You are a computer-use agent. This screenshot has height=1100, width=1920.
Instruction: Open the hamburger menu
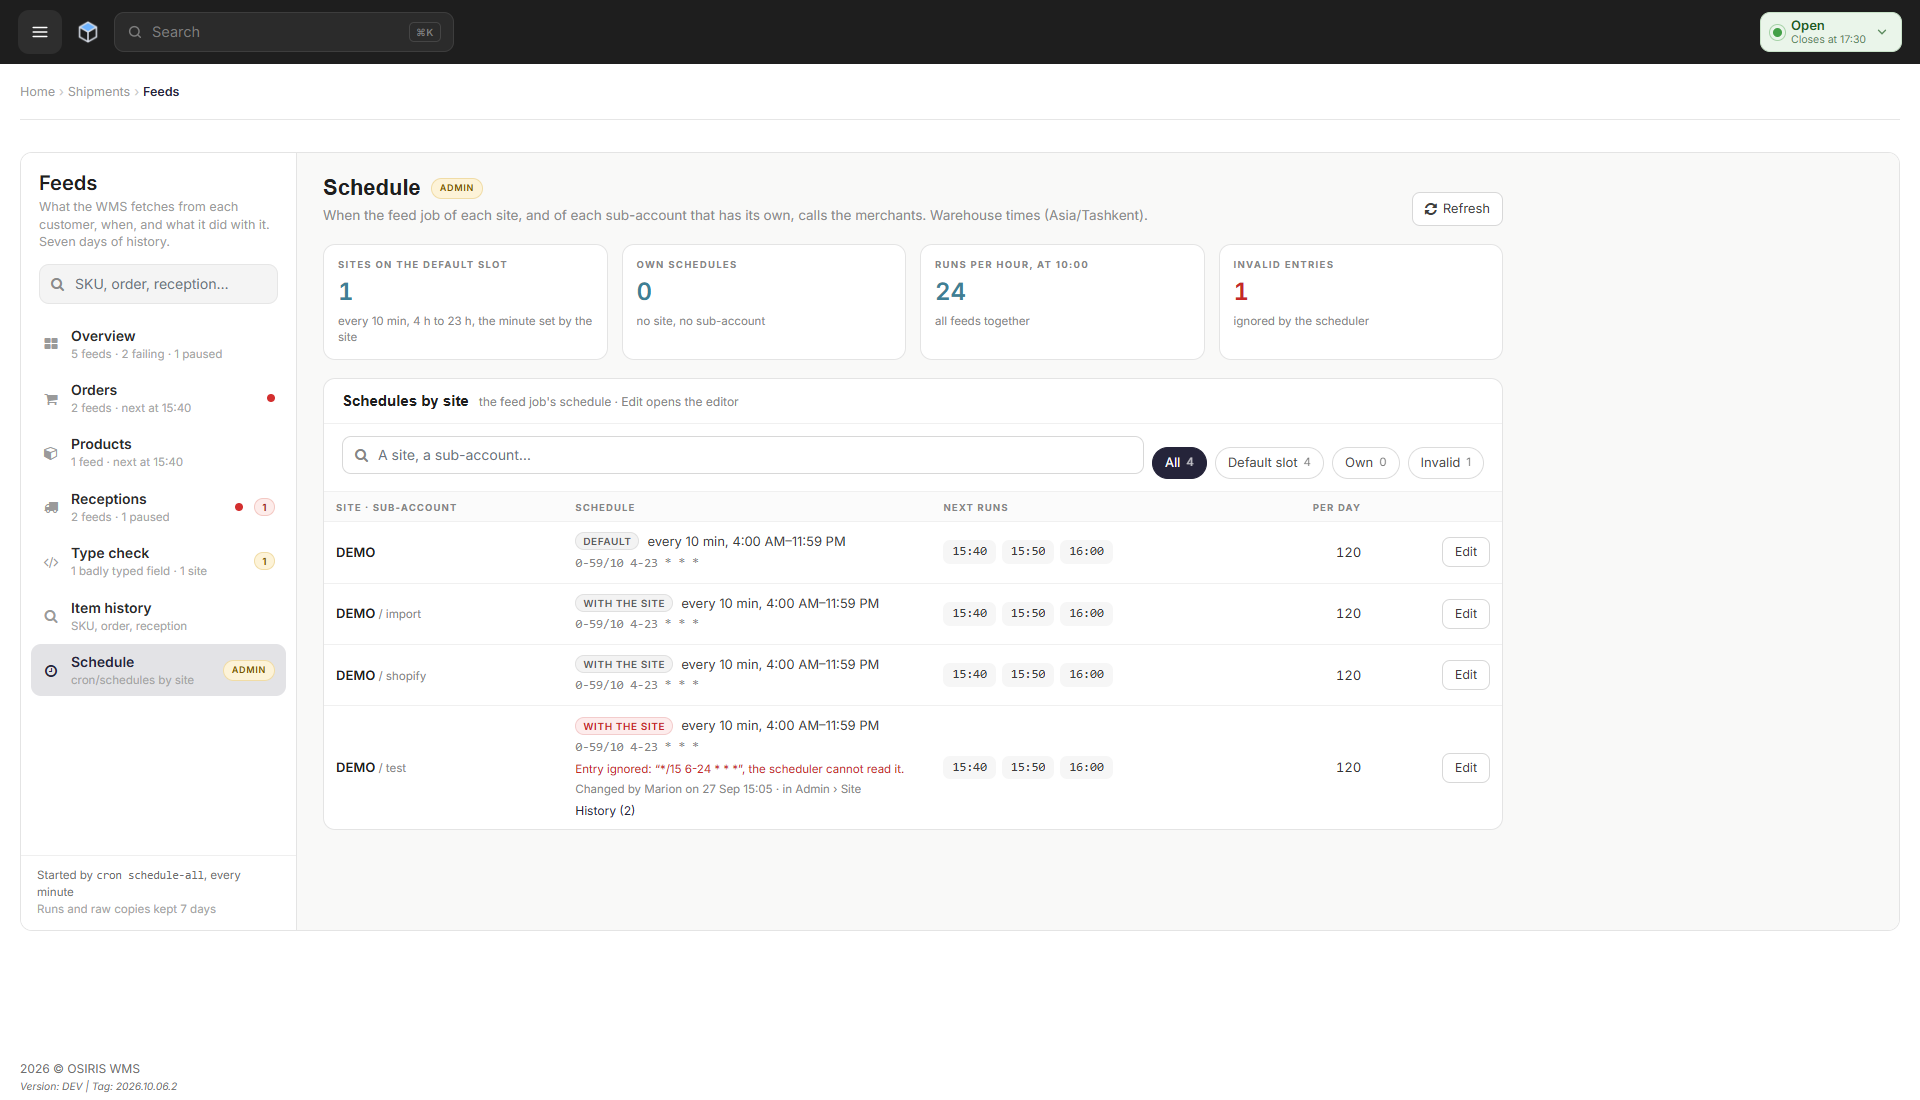click(40, 32)
